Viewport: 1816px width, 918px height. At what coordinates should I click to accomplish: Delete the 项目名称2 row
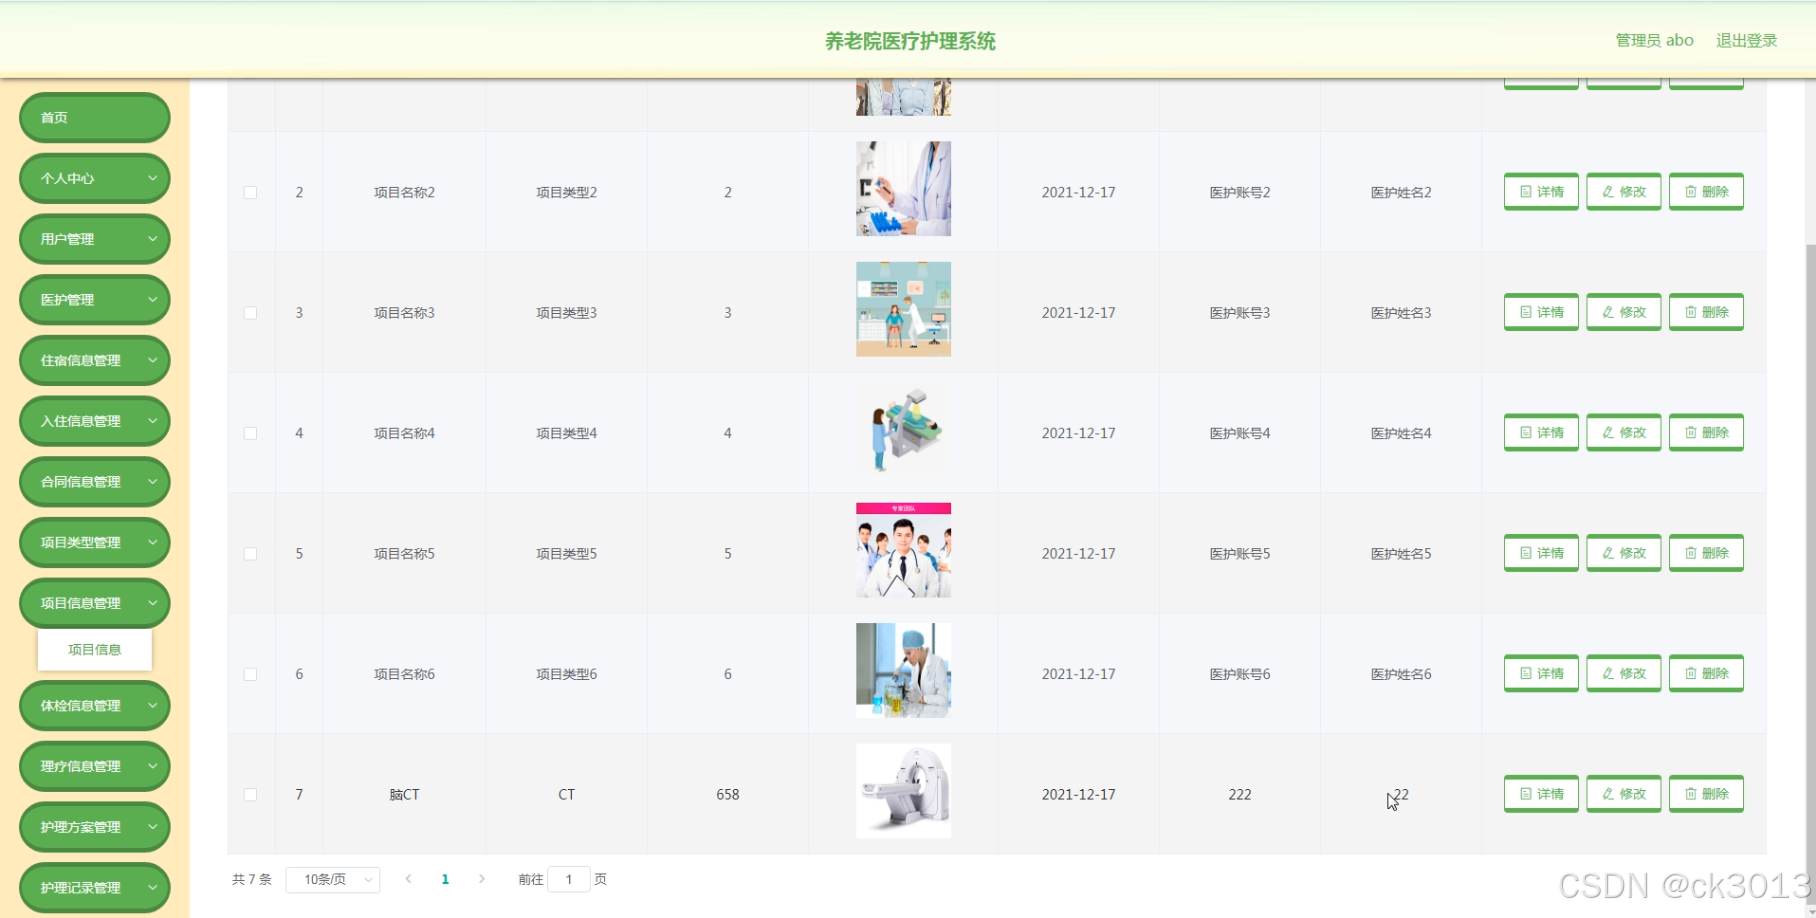[x=1706, y=192]
